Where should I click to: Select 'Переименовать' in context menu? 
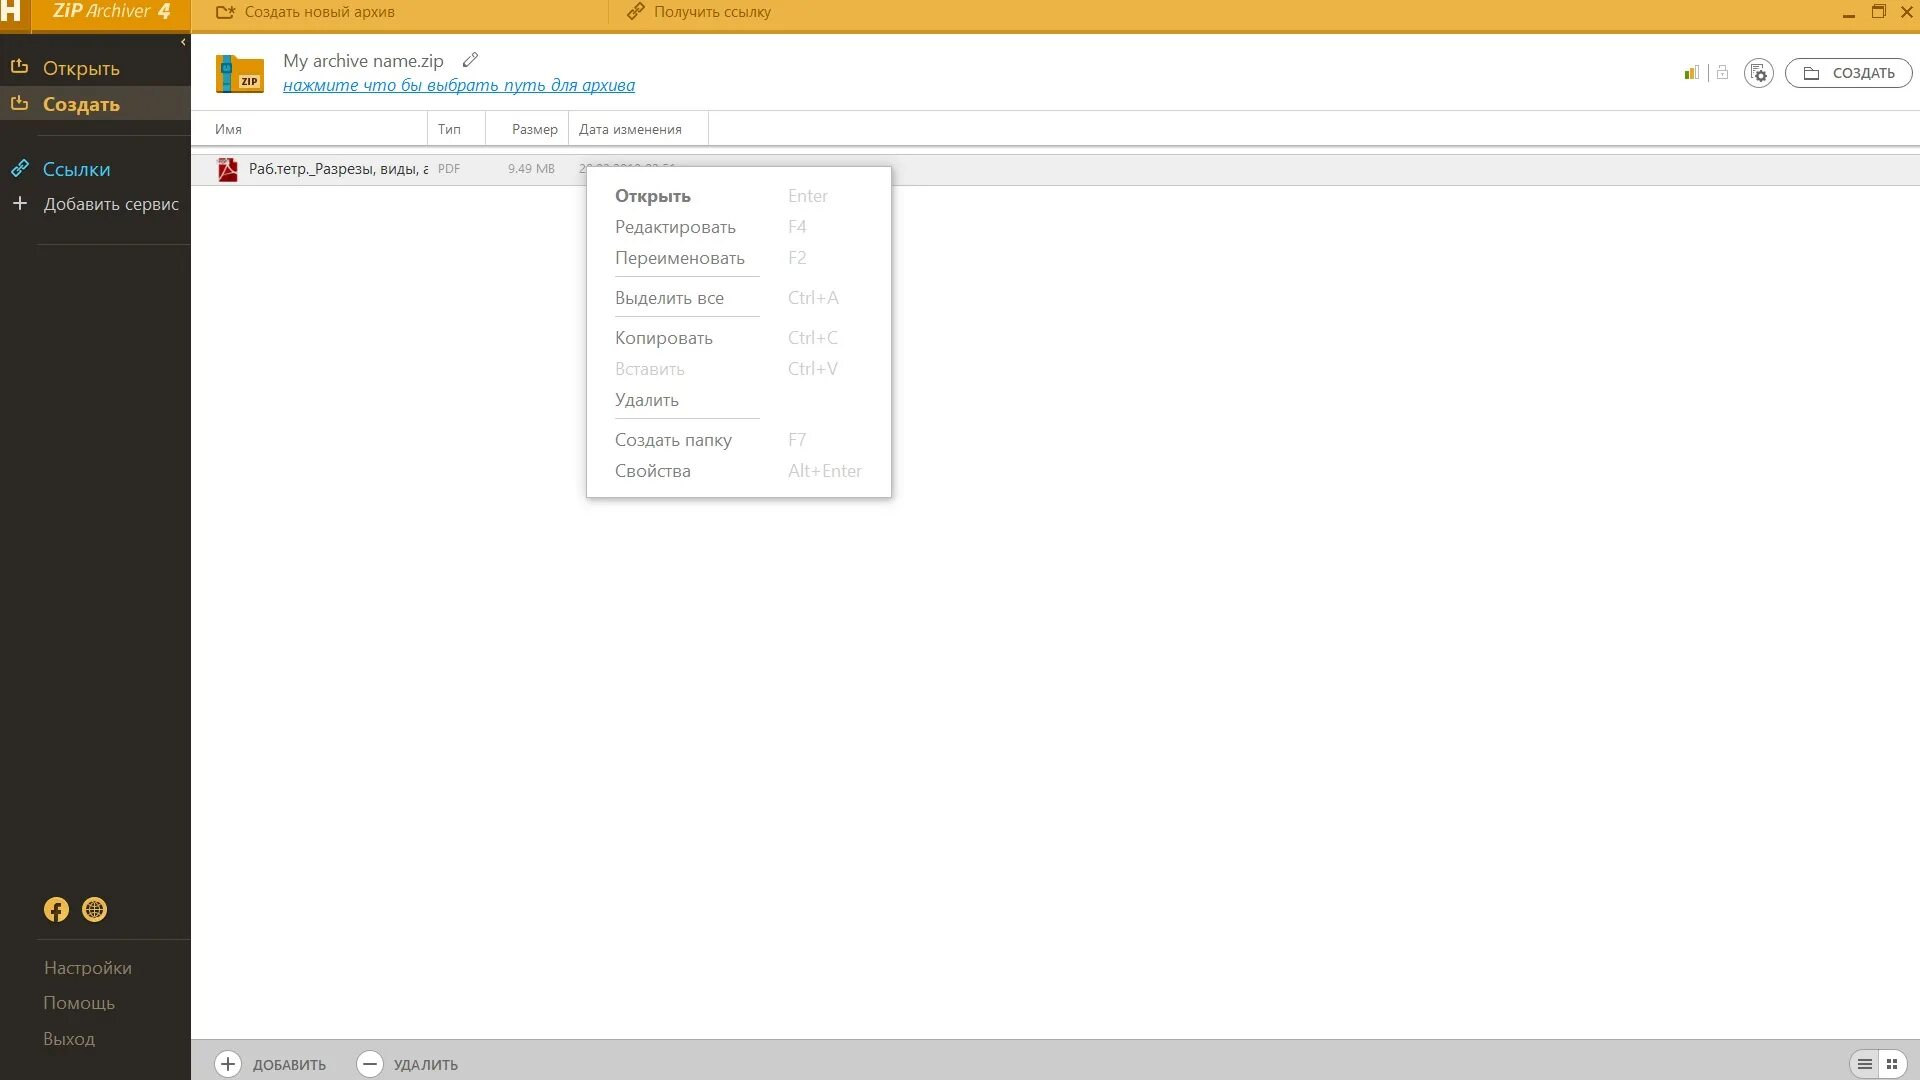pyautogui.click(x=679, y=258)
